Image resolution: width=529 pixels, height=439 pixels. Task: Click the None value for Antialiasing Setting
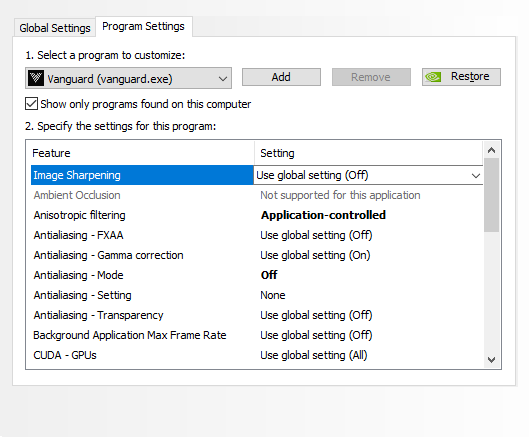[x=273, y=295]
